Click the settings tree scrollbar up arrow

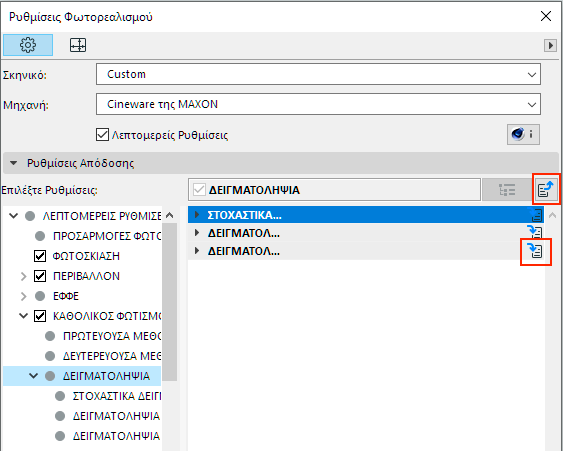coord(169,215)
